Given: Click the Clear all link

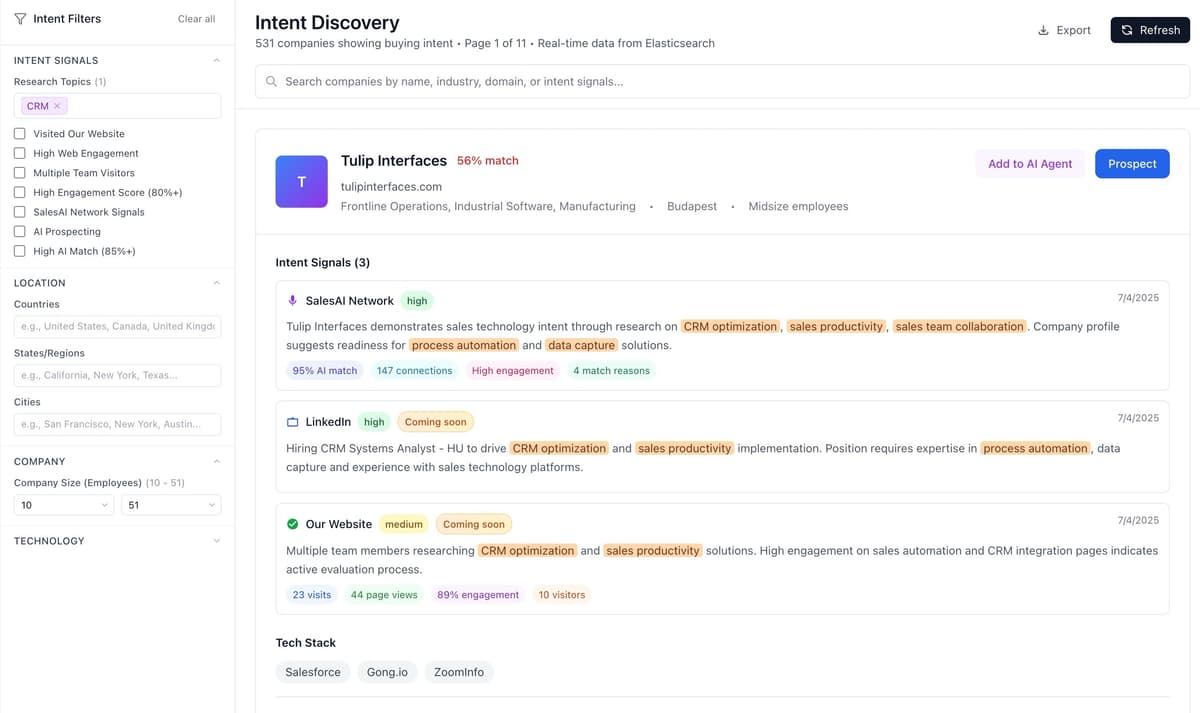Looking at the screenshot, I should coord(196,18).
